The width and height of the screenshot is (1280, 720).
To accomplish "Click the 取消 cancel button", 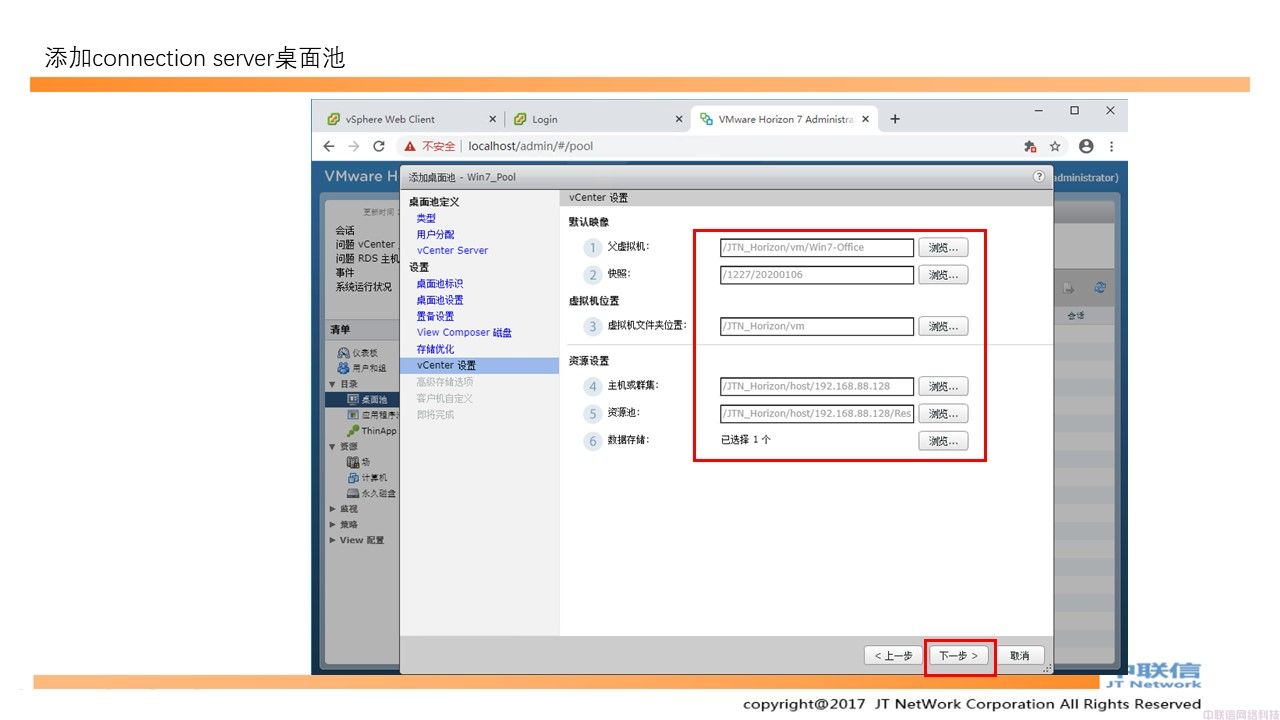I will coord(1020,656).
